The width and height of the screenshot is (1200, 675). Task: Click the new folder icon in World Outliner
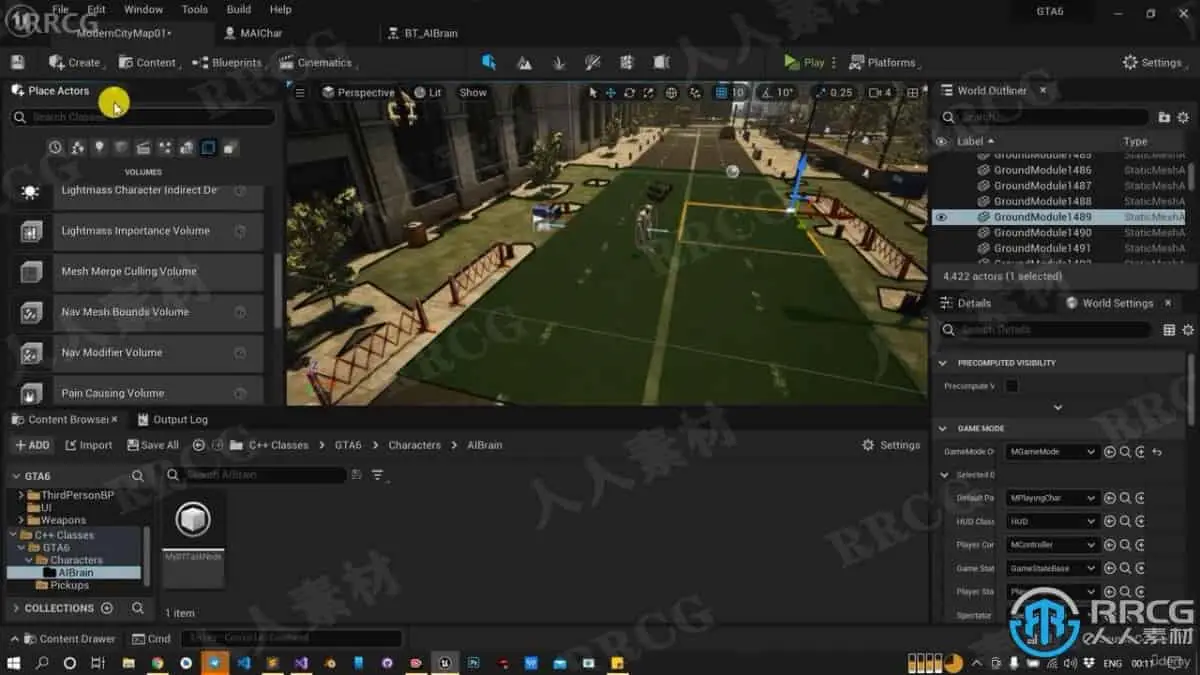click(x=1164, y=117)
